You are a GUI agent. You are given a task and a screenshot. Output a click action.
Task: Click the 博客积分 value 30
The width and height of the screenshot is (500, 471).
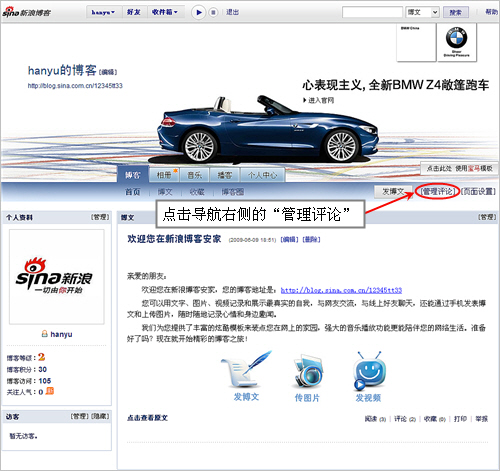tap(43, 369)
